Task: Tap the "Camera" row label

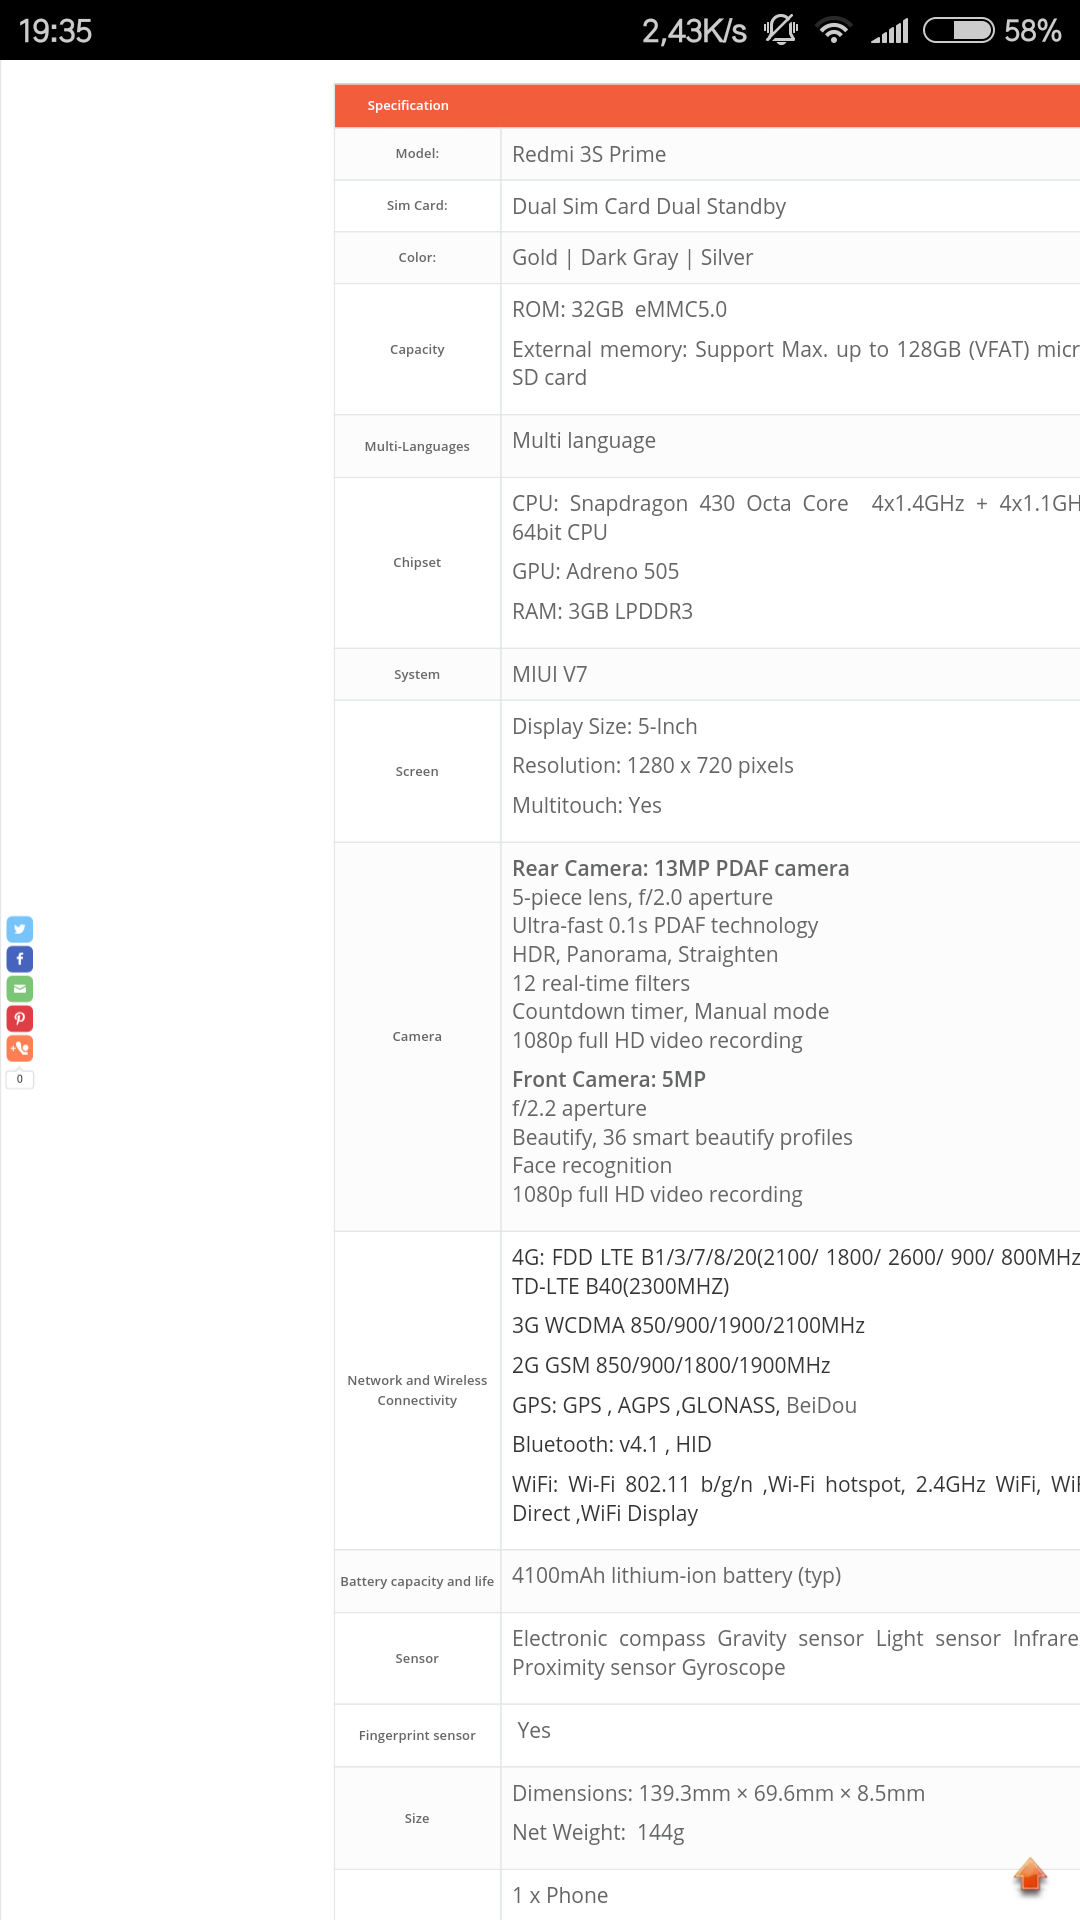Action: [x=417, y=1036]
